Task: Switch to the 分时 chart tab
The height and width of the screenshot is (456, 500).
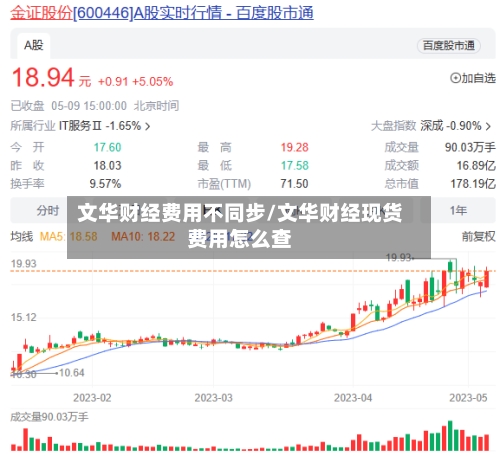Action: click(x=48, y=211)
